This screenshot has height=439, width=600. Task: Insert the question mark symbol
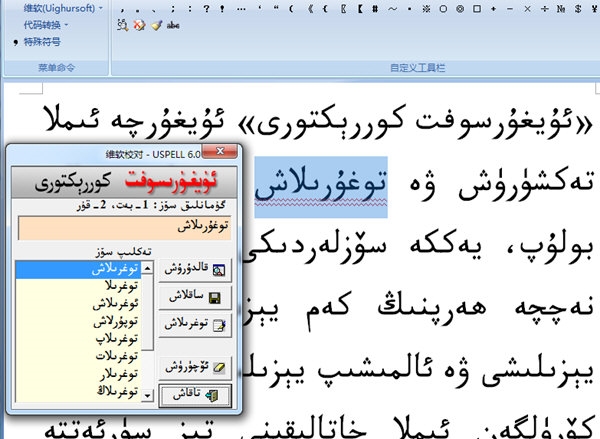pyautogui.click(x=207, y=9)
